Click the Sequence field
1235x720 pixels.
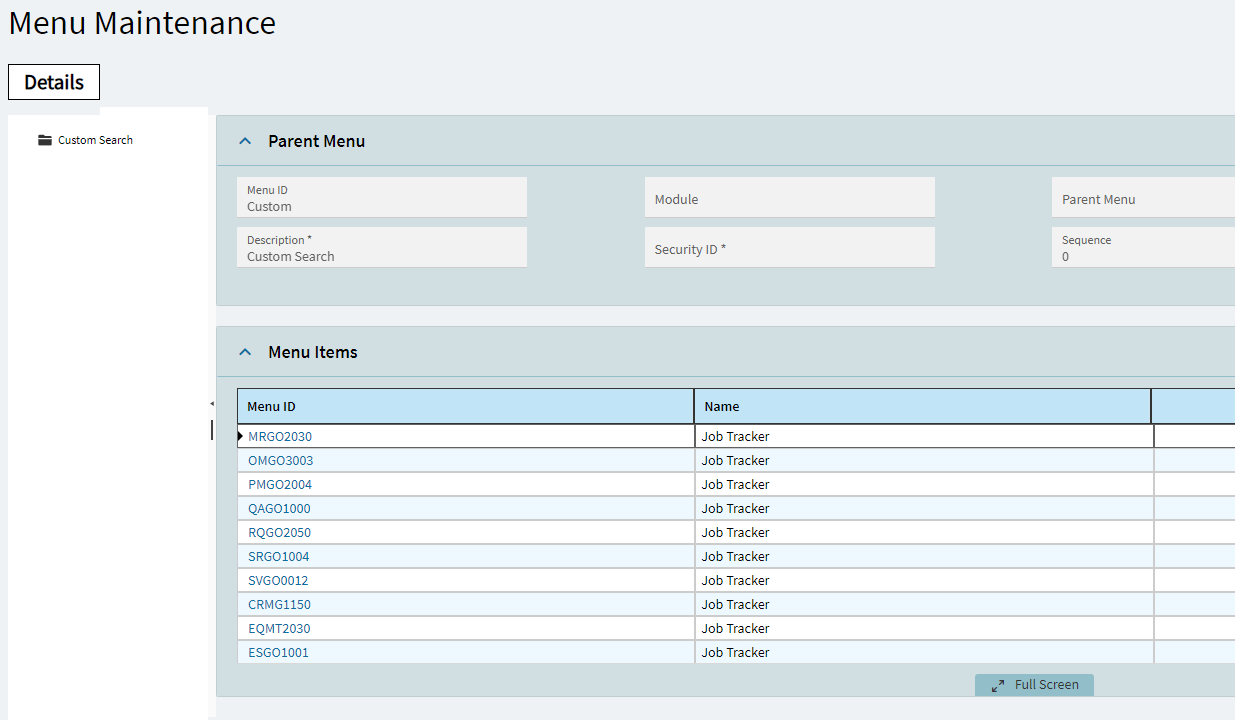point(1143,248)
